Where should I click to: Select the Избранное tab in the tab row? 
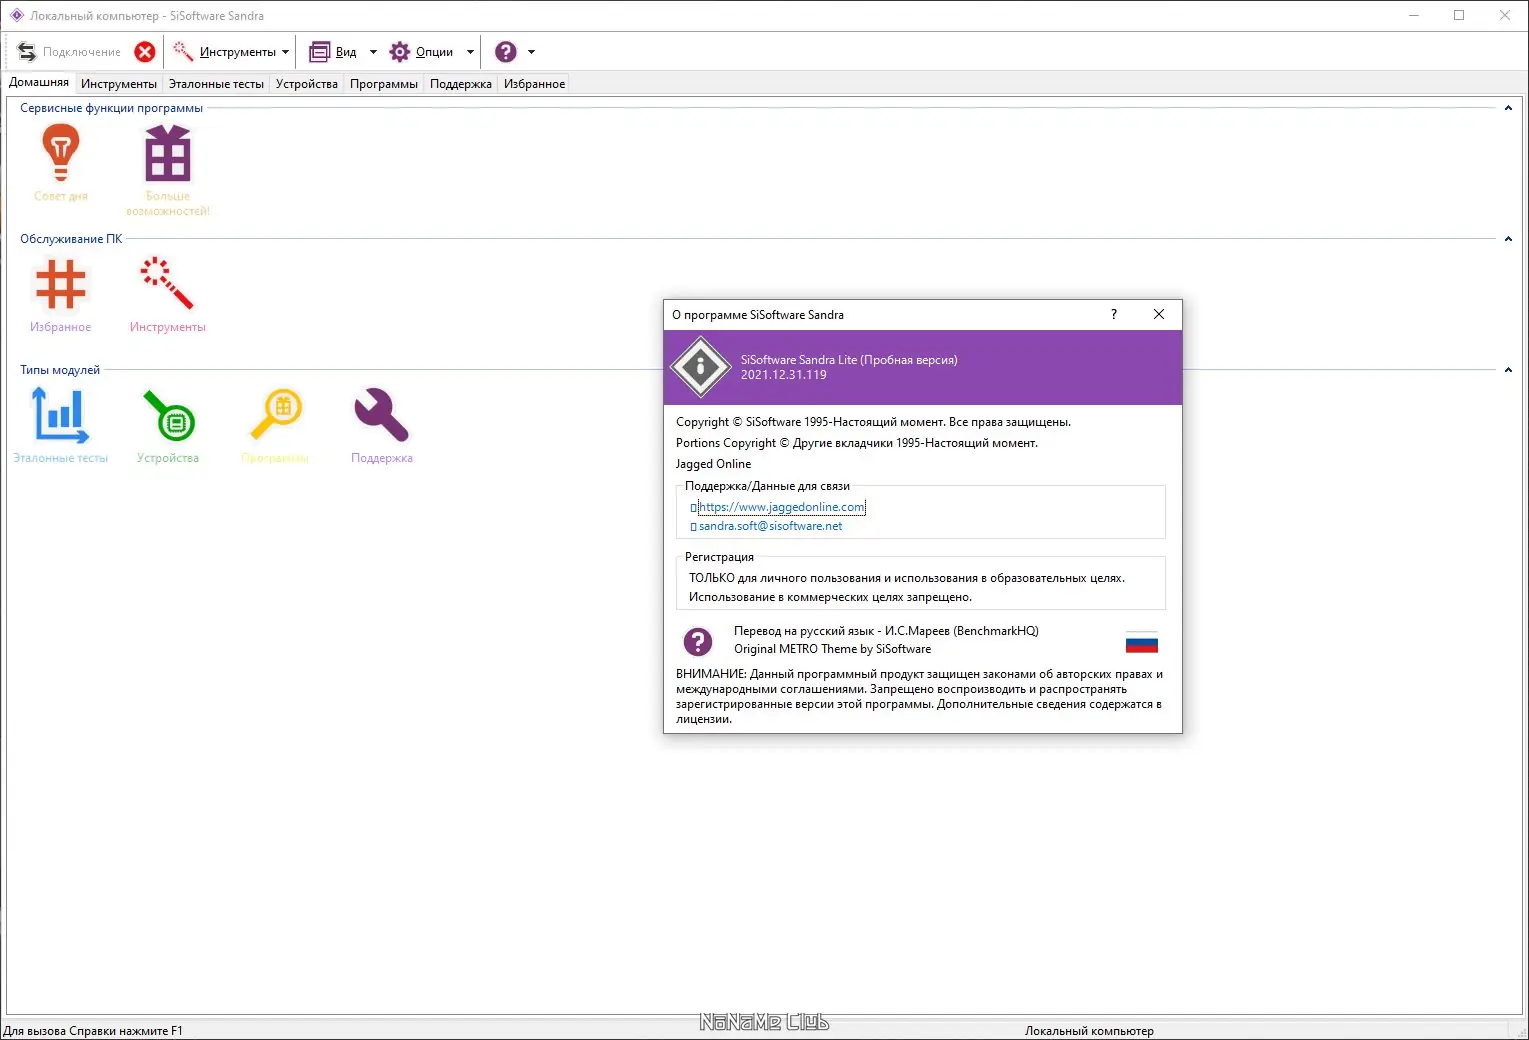tap(534, 84)
